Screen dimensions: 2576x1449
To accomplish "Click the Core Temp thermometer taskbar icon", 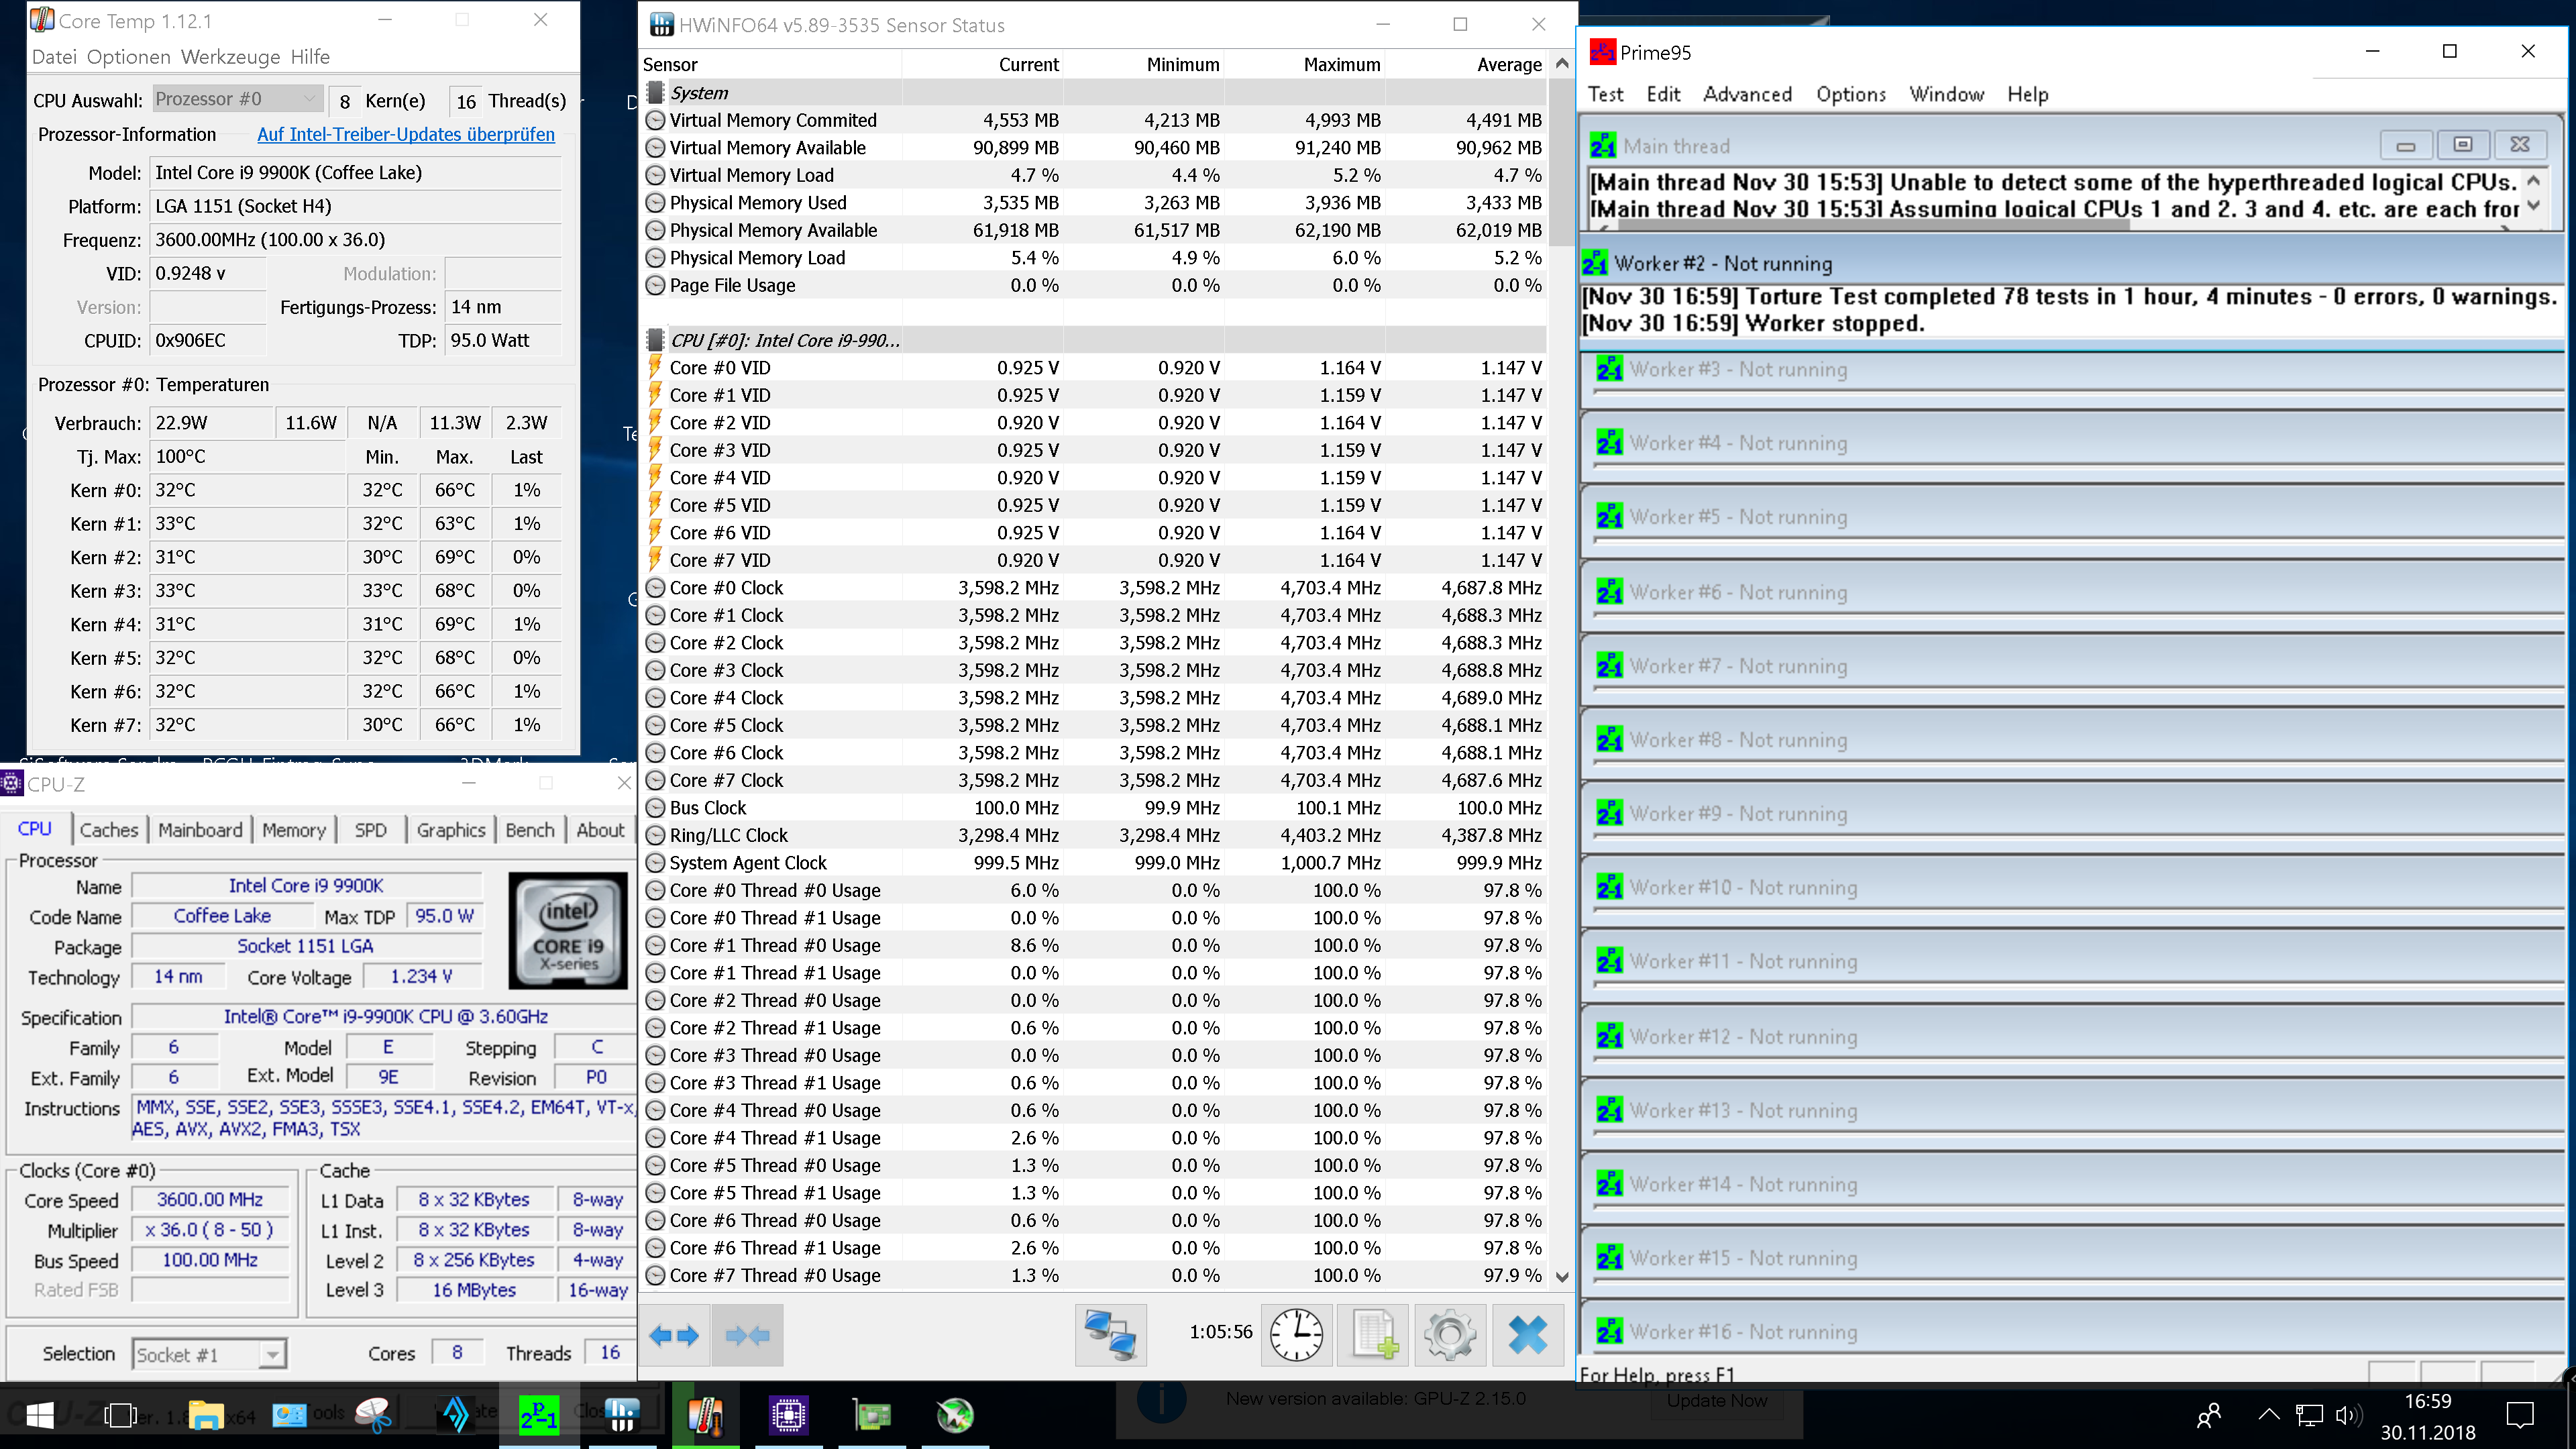I will click(x=705, y=1414).
